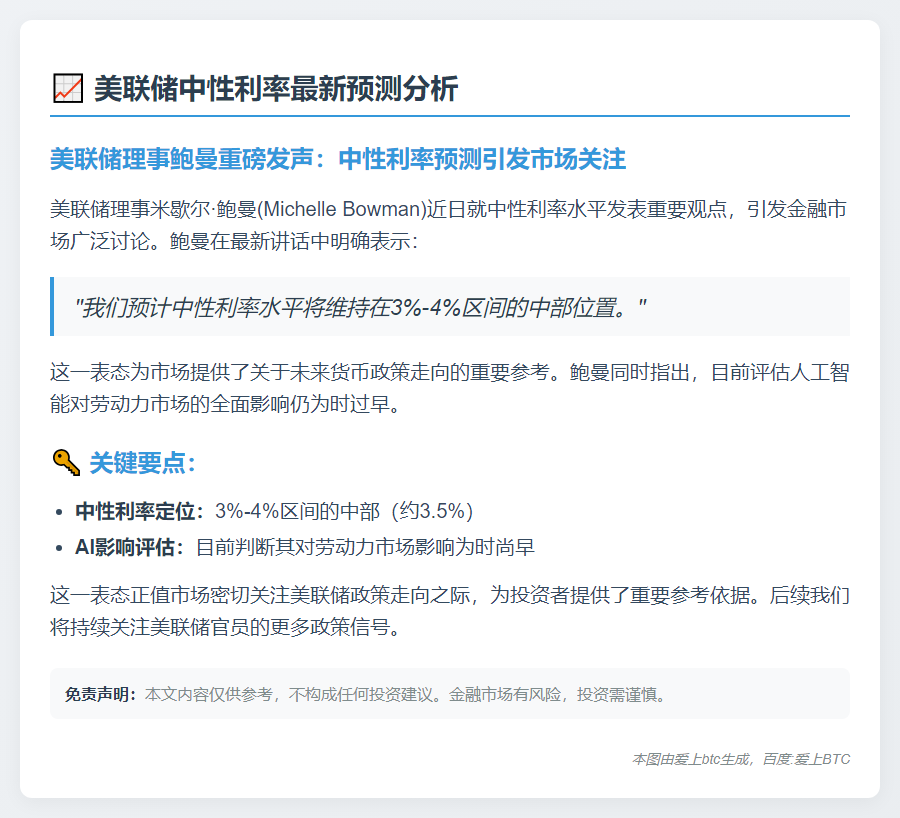Click the italic quote about 3%-4%区间
The width and height of the screenshot is (900, 818).
click(x=360, y=307)
